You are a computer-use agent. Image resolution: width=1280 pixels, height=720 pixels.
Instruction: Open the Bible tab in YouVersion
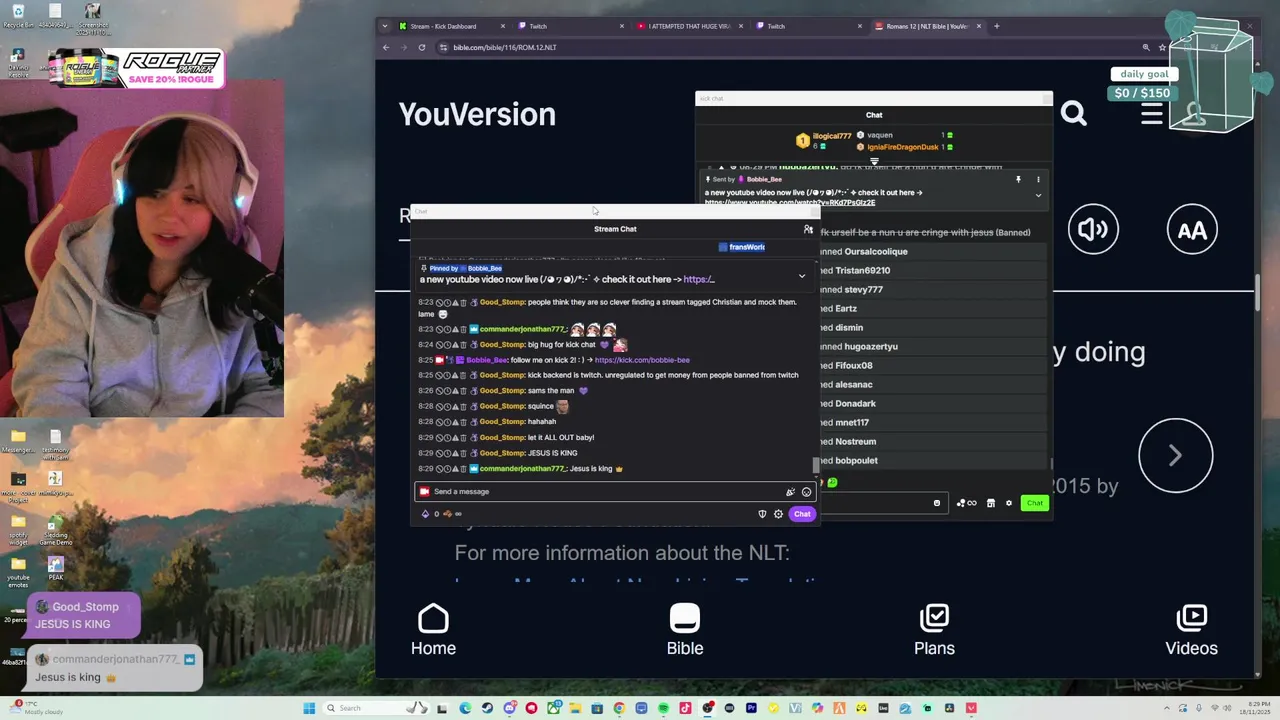coord(685,630)
